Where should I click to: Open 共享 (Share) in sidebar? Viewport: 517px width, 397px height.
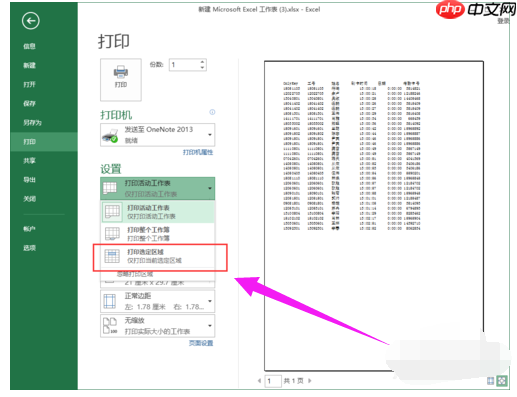[x=29, y=161]
